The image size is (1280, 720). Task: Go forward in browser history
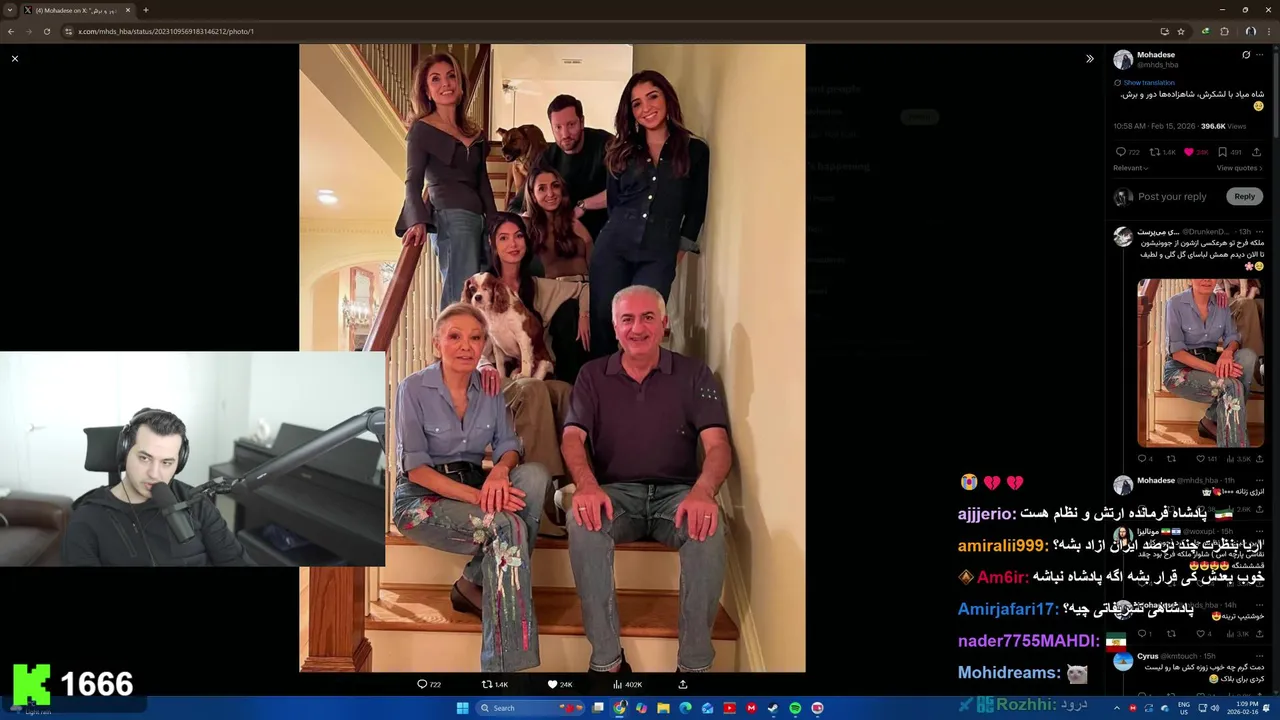pyautogui.click(x=29, y=31)
